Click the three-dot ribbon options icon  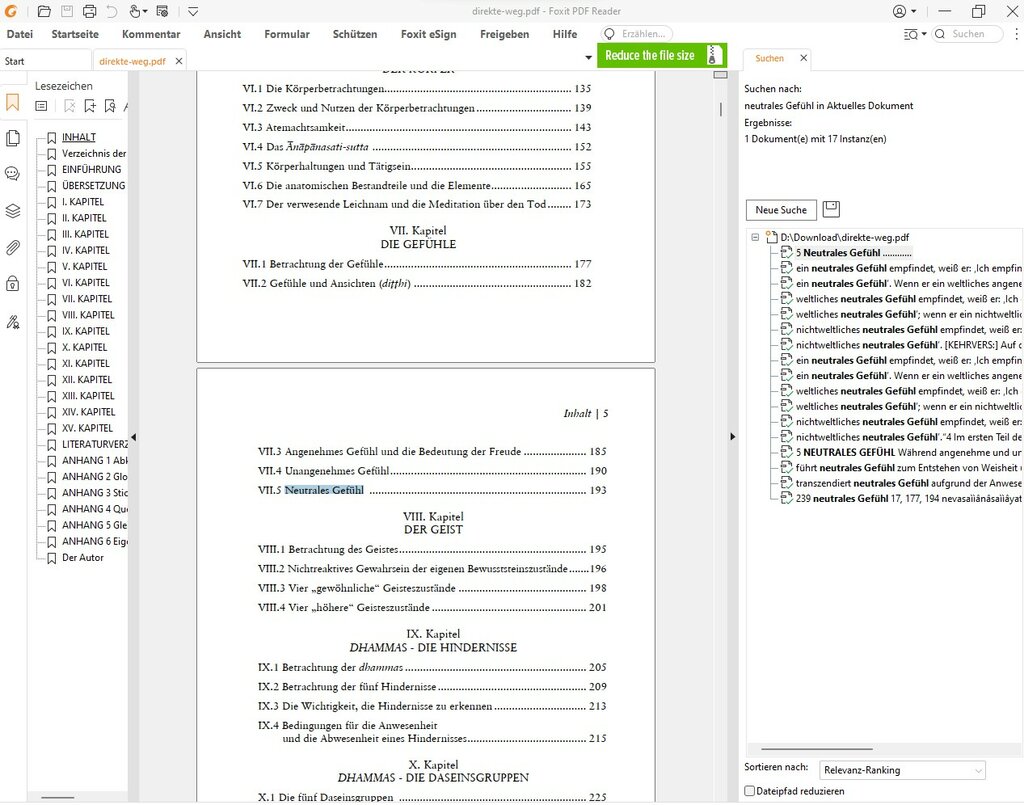coord(1016,34)
